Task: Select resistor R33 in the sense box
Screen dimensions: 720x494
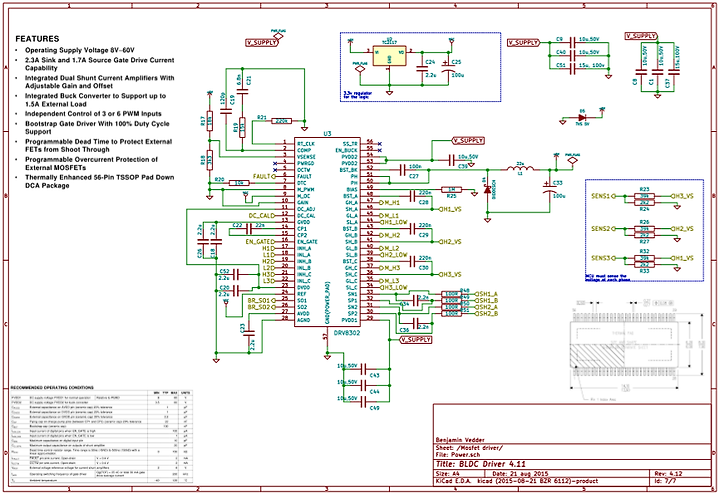Action: click(x=644, y=264)
